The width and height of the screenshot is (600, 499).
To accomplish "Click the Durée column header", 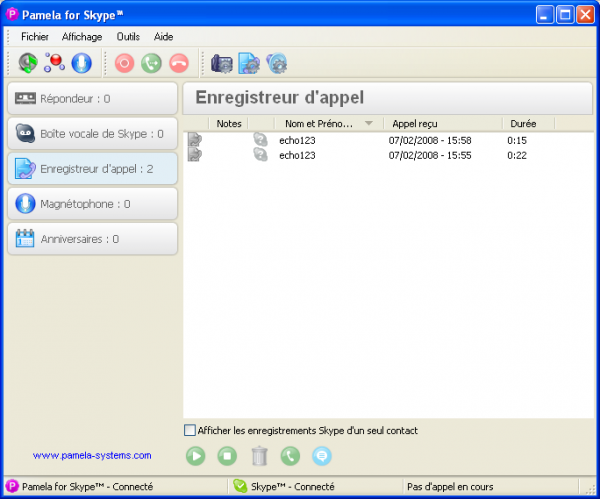I will click(x=523, y=124).
